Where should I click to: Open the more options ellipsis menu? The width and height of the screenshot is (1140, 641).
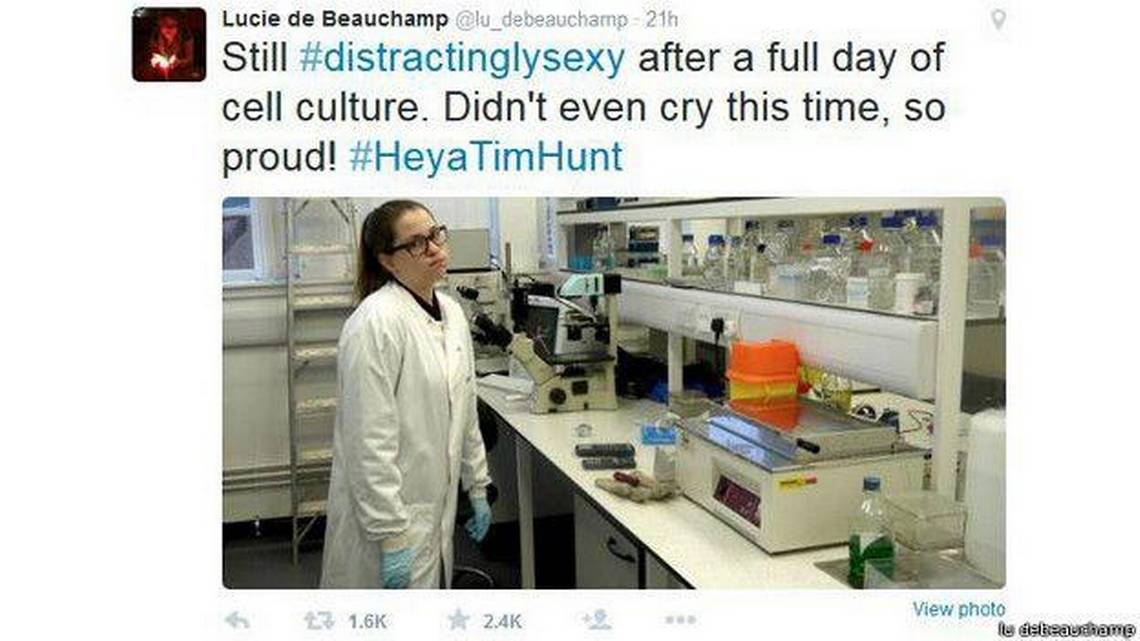pos(681,620)
